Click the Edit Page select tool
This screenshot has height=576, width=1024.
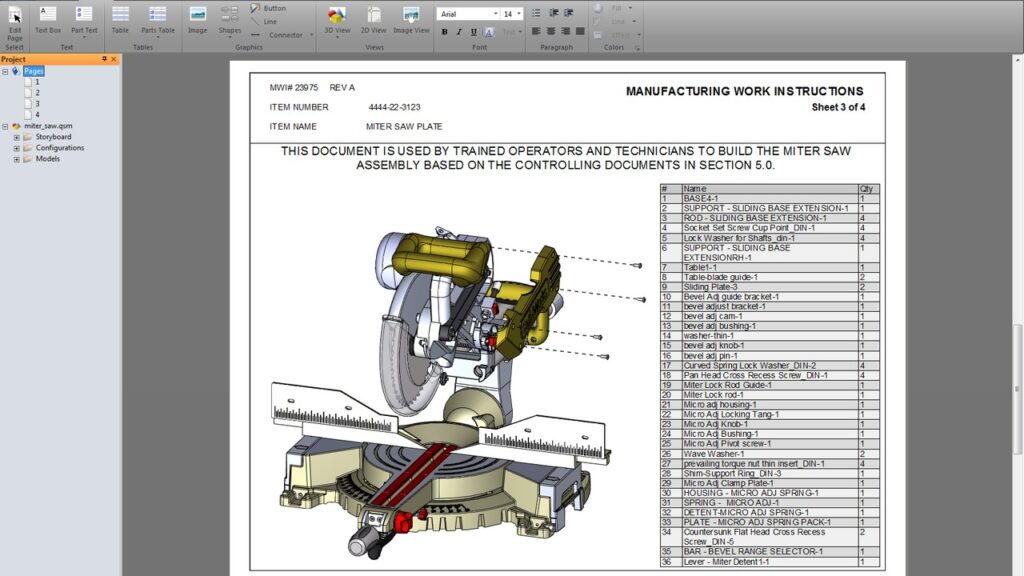tap(15, 20)
